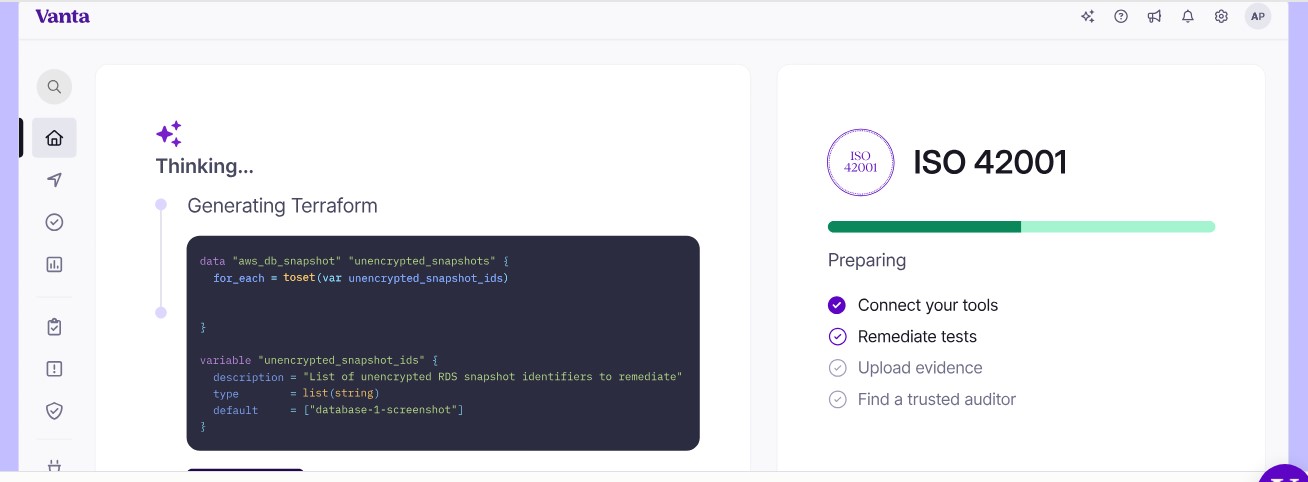
Task: Click the ISO 42001 badge
Action: point(860,162)
